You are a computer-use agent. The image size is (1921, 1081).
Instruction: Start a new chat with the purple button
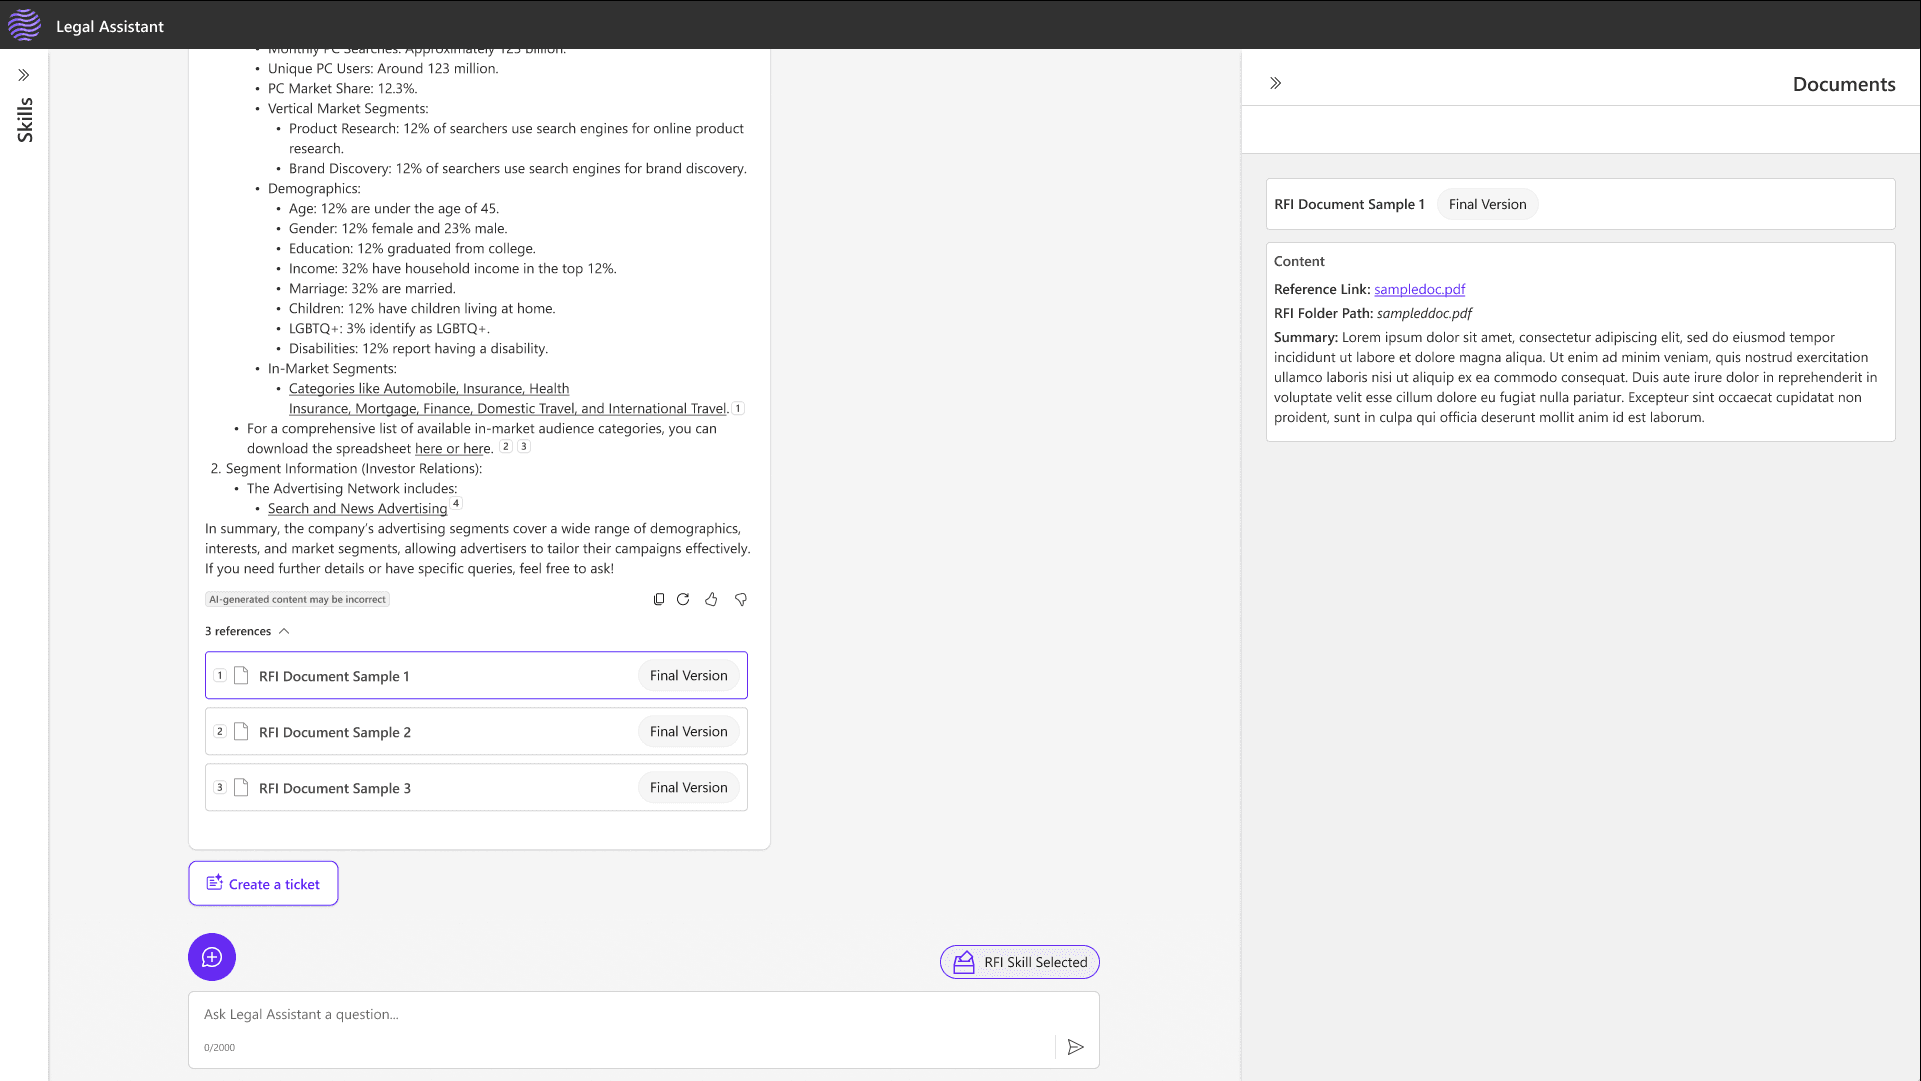tap(212, 957)
